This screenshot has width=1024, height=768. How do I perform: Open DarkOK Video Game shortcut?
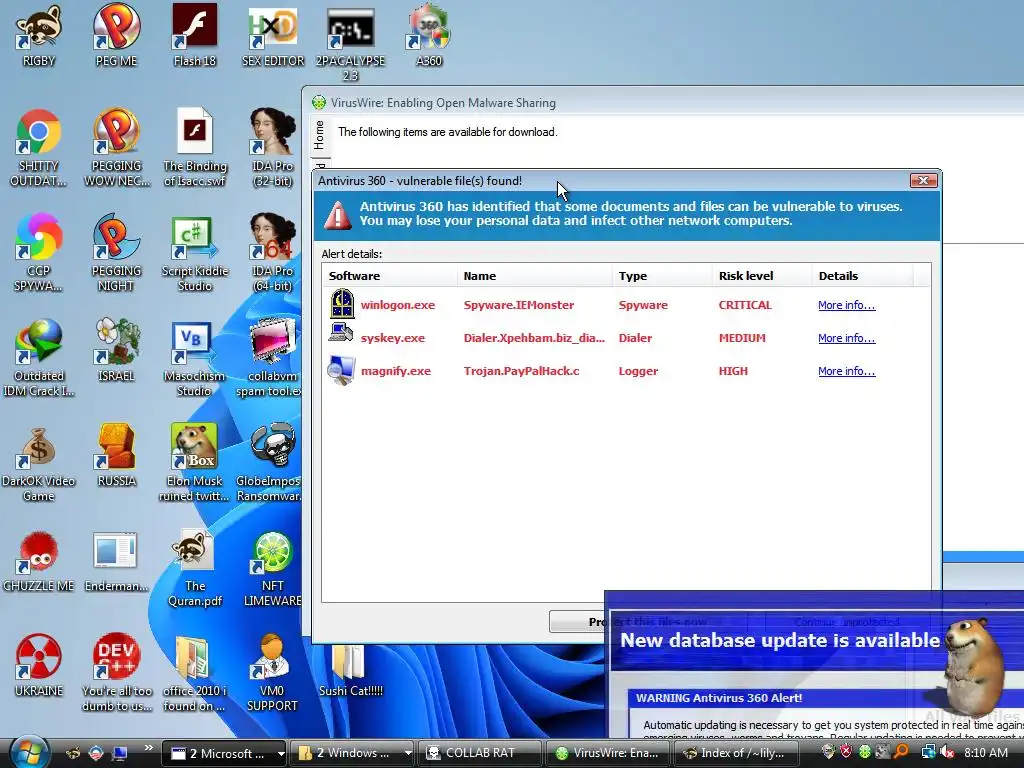(39, 462)
